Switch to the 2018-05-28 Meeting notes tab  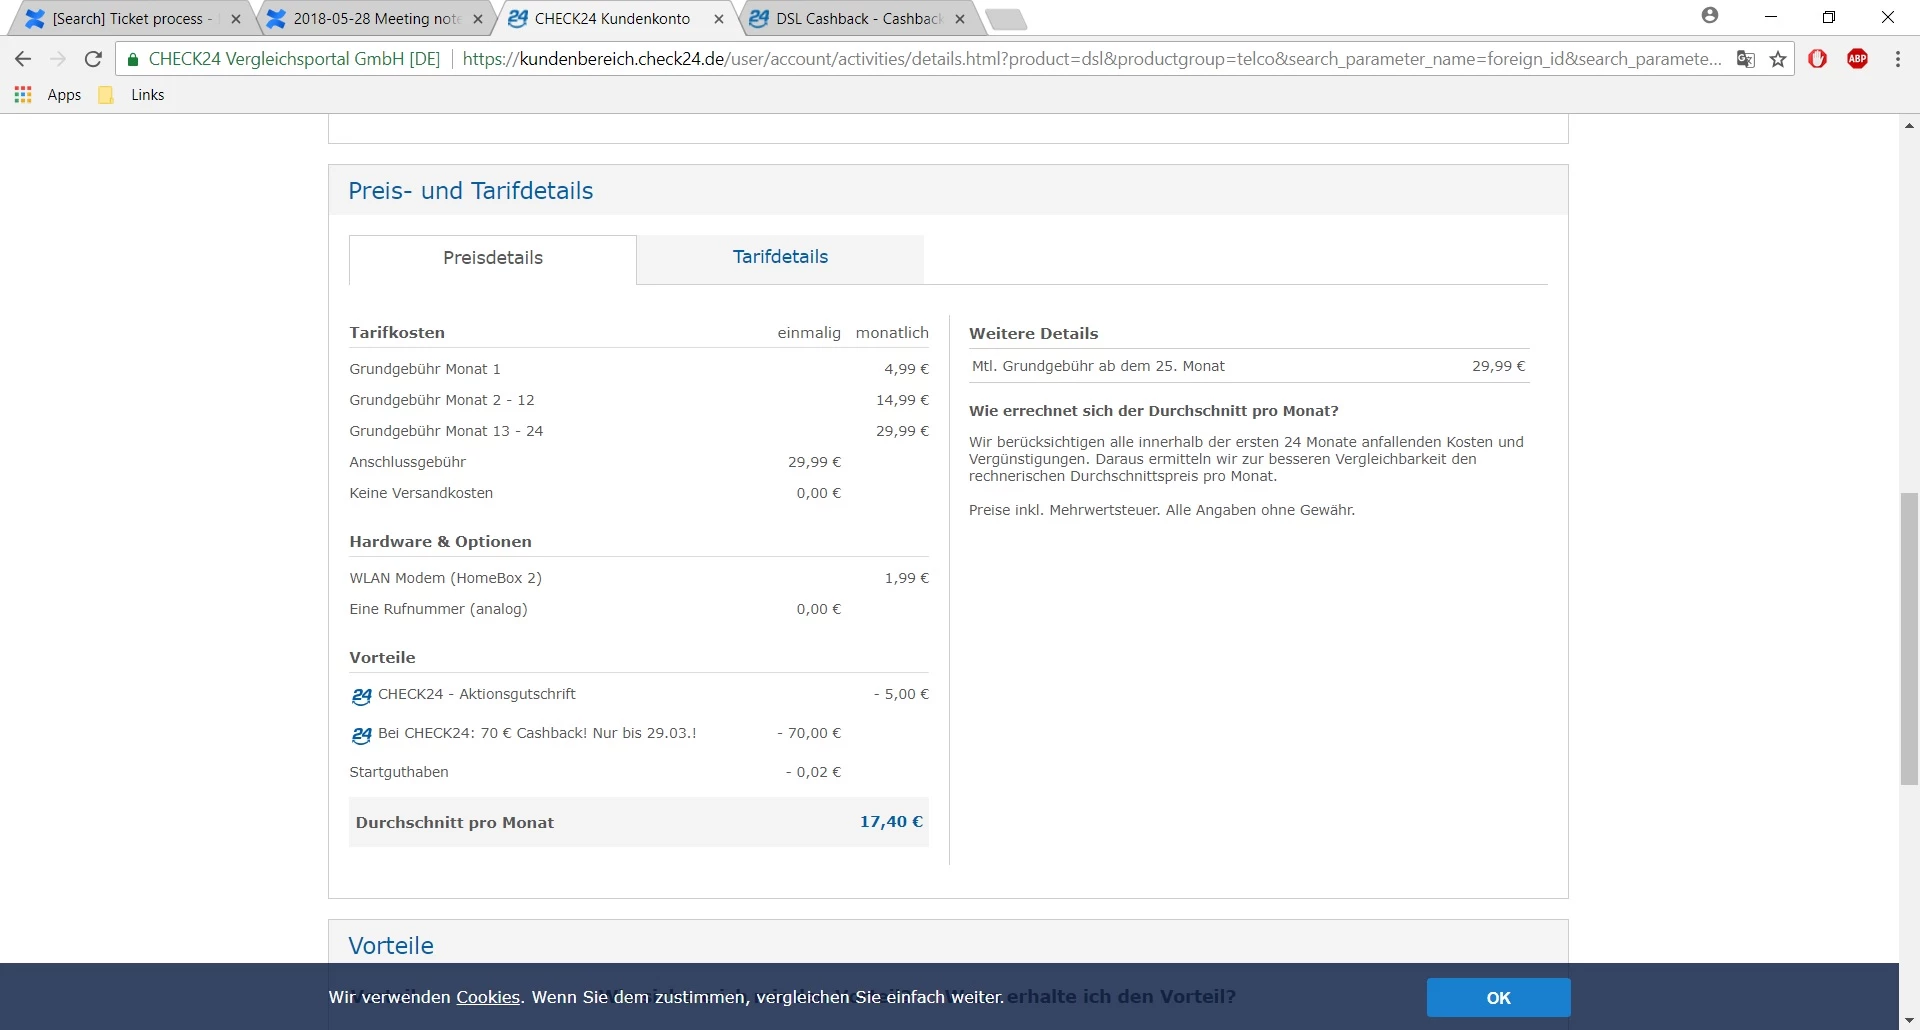tap(375, 19)
